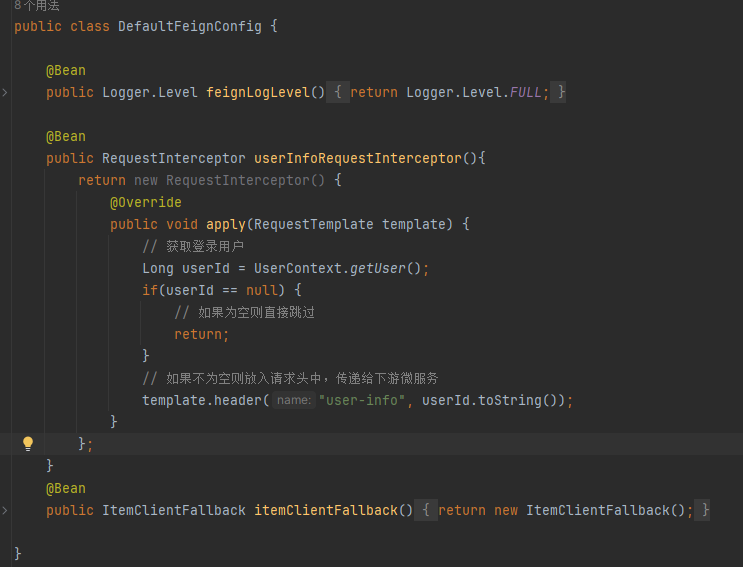Click the "user-info" string literal
Viewport: 743px width, 567px height.
coord(362,401)
